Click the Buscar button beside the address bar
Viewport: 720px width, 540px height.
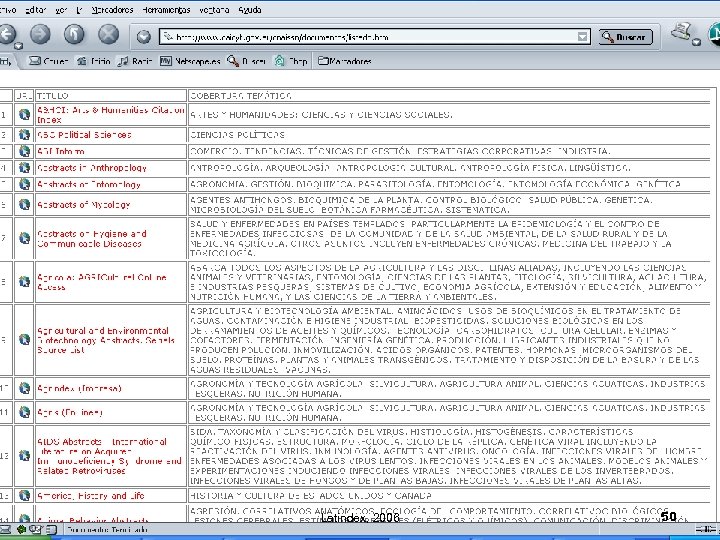[x=625, y=37]
